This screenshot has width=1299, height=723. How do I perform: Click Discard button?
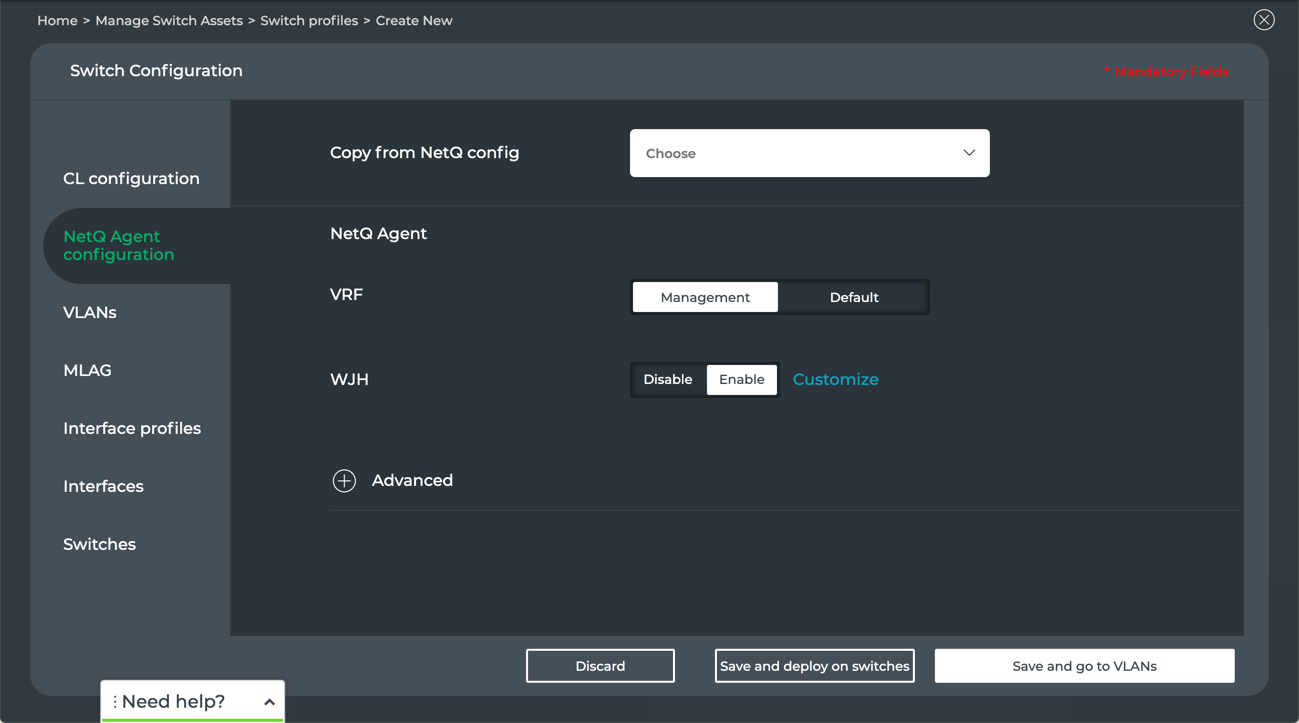tap(600, 666)
